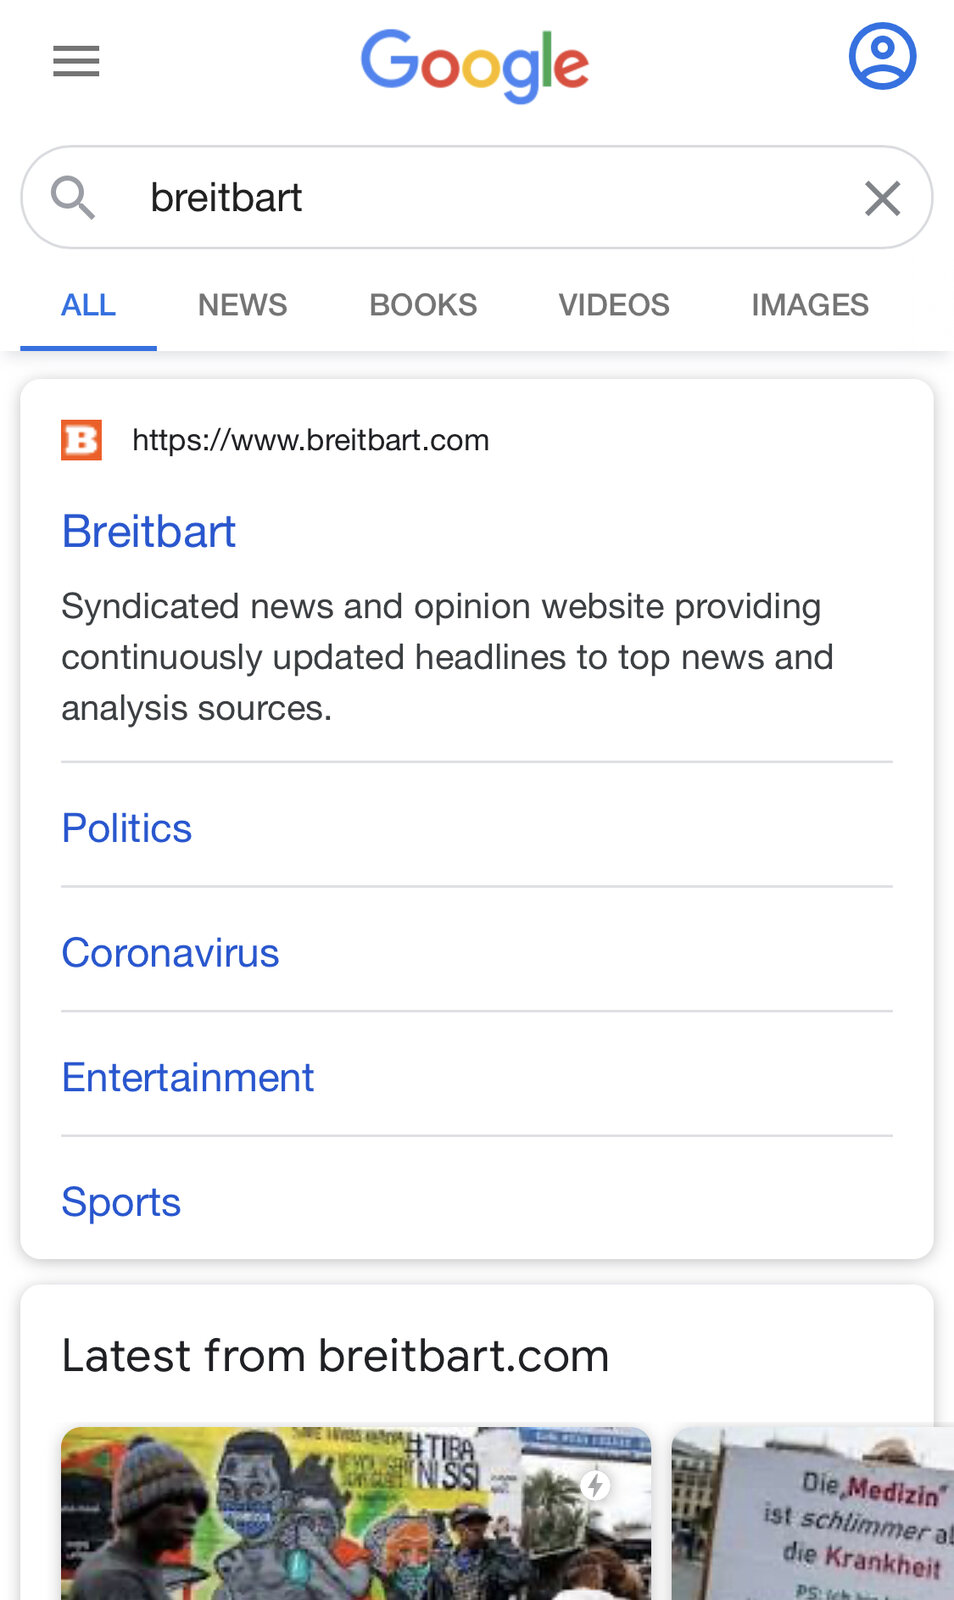Switch to the NEWS tab
Image resolution: width=954 pixels, height=1600 pixels.
[x=242, y=305]
